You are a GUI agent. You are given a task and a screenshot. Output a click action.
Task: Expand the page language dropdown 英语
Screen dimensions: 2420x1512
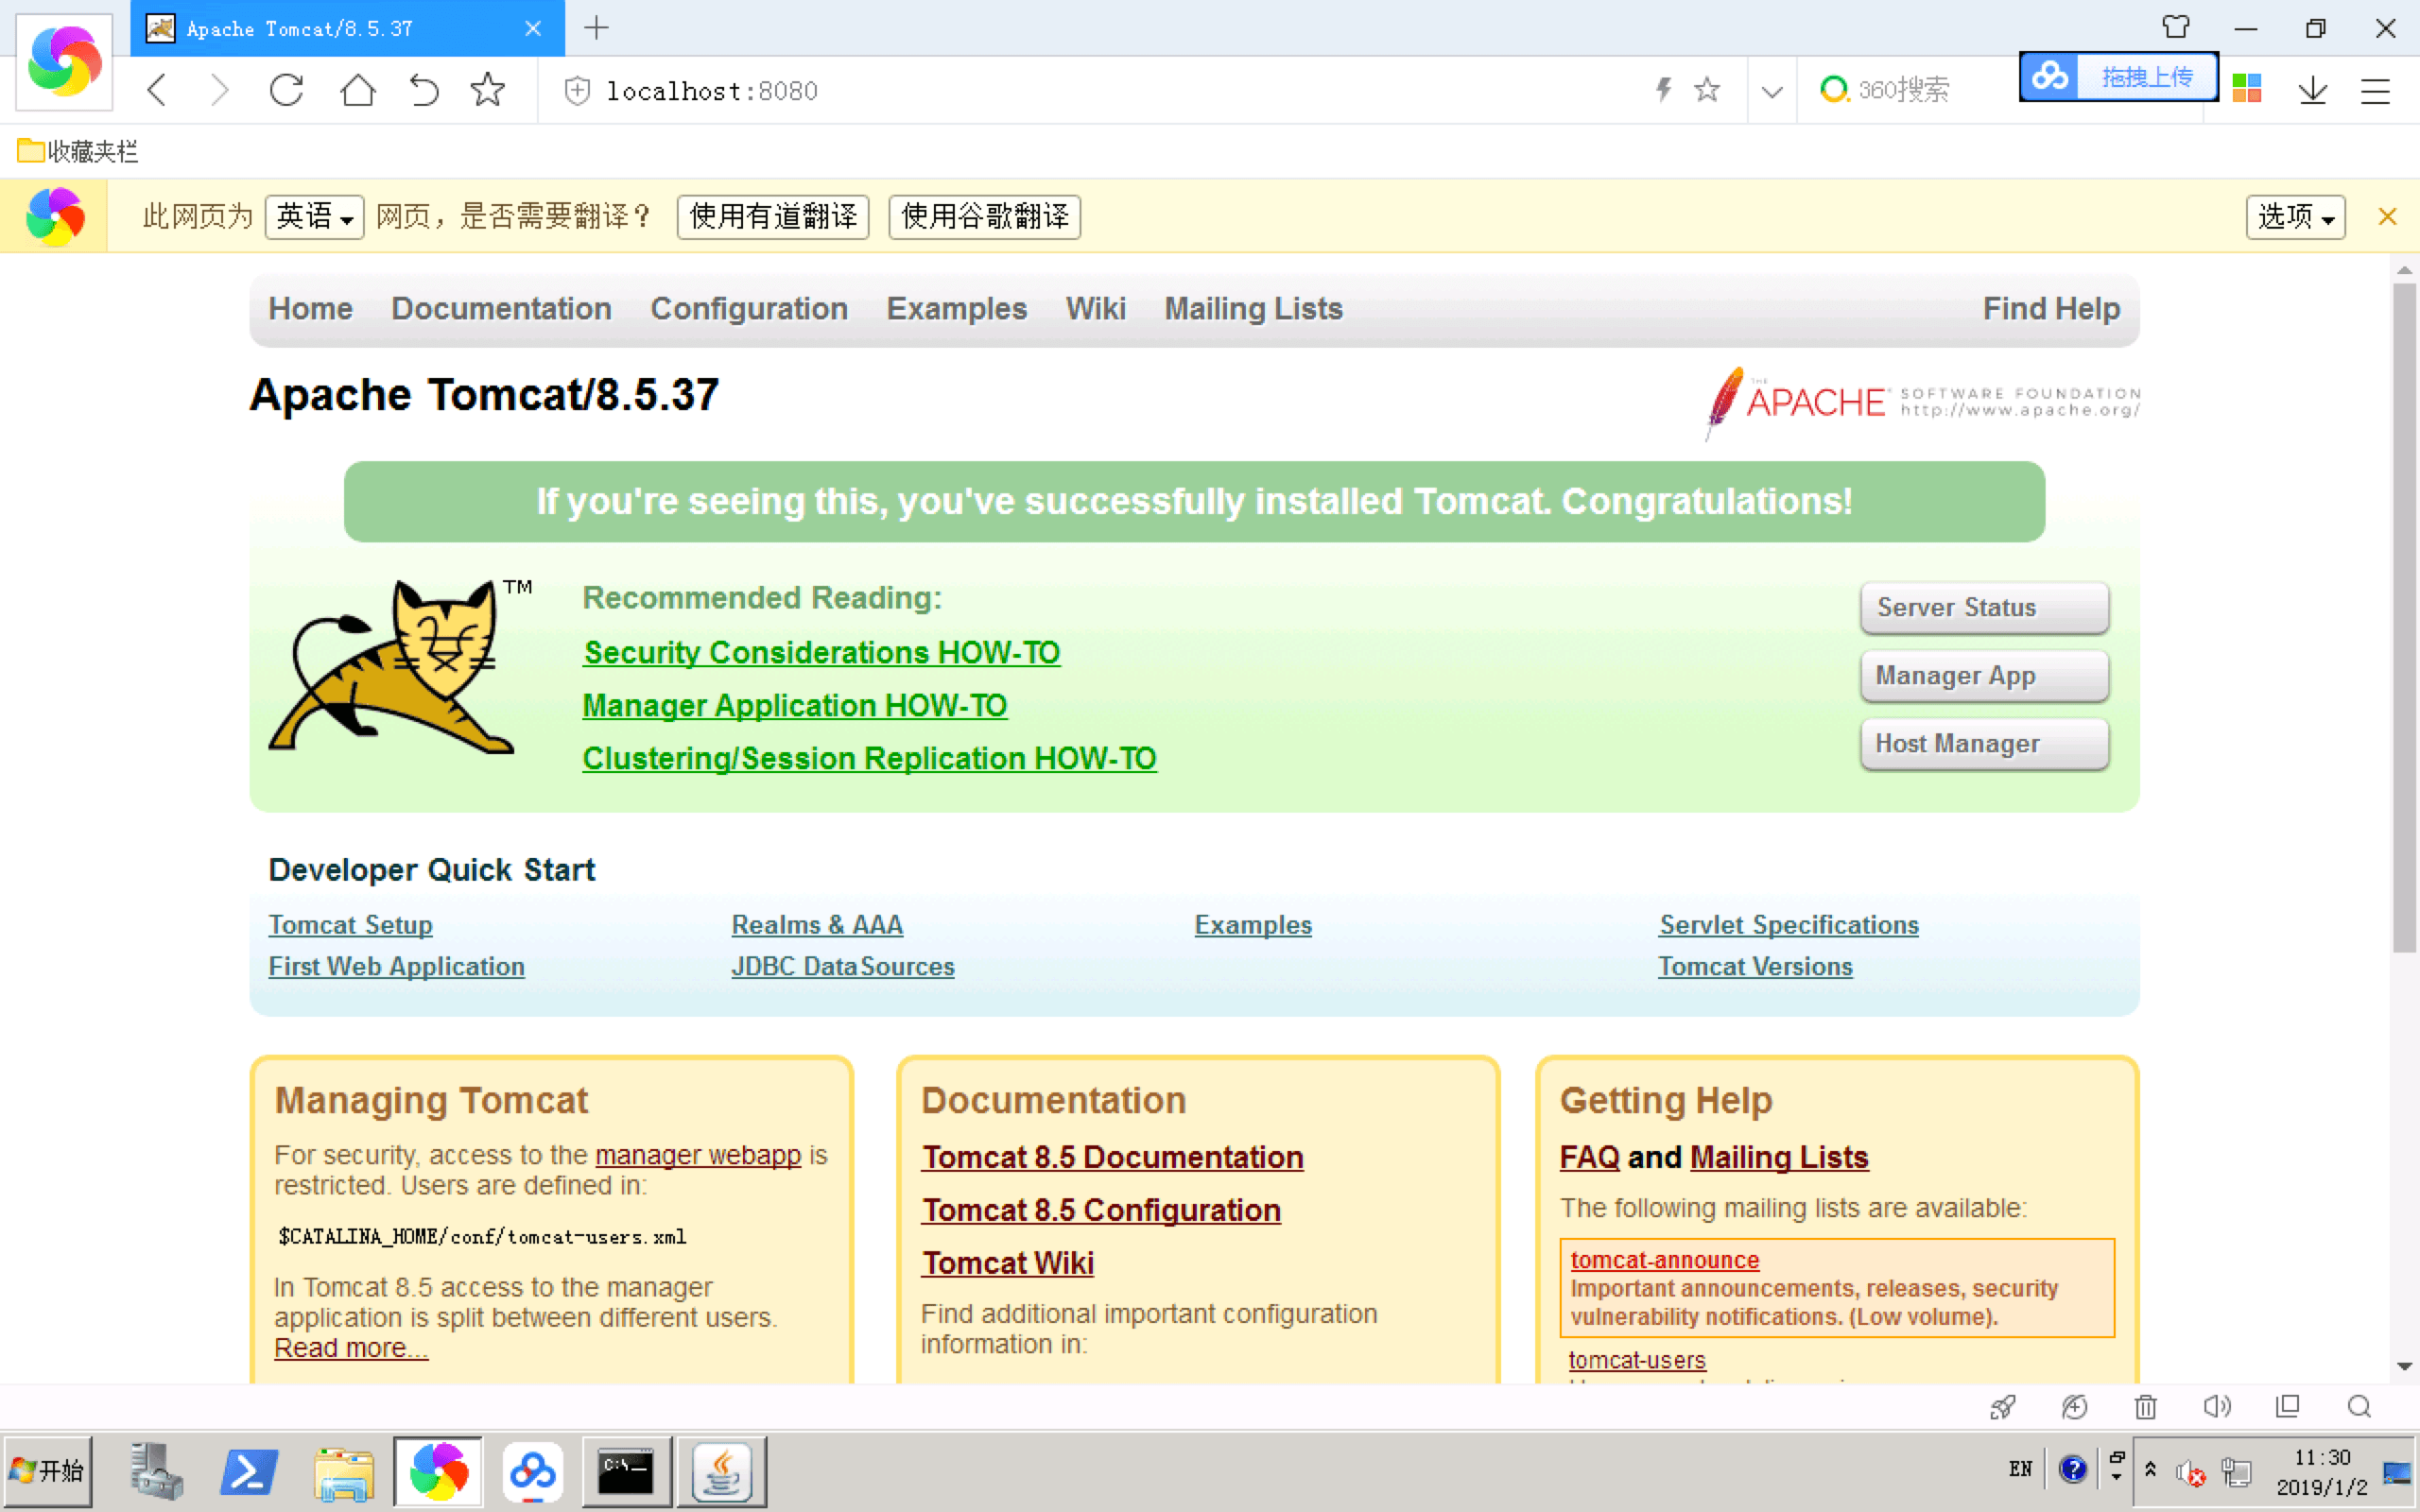pos(314,216)
